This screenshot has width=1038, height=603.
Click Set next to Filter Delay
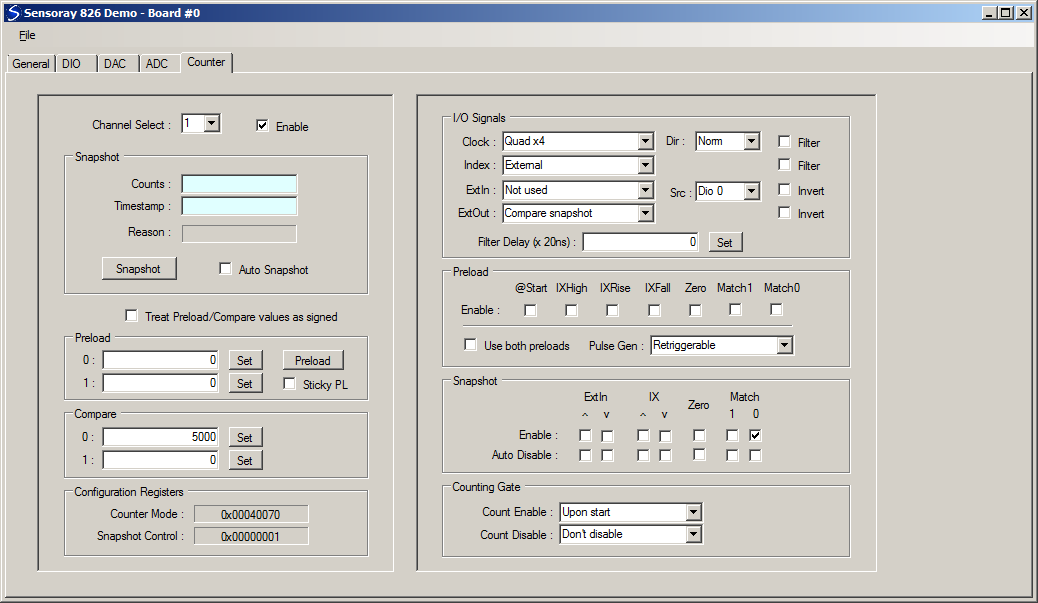[726, 242]
